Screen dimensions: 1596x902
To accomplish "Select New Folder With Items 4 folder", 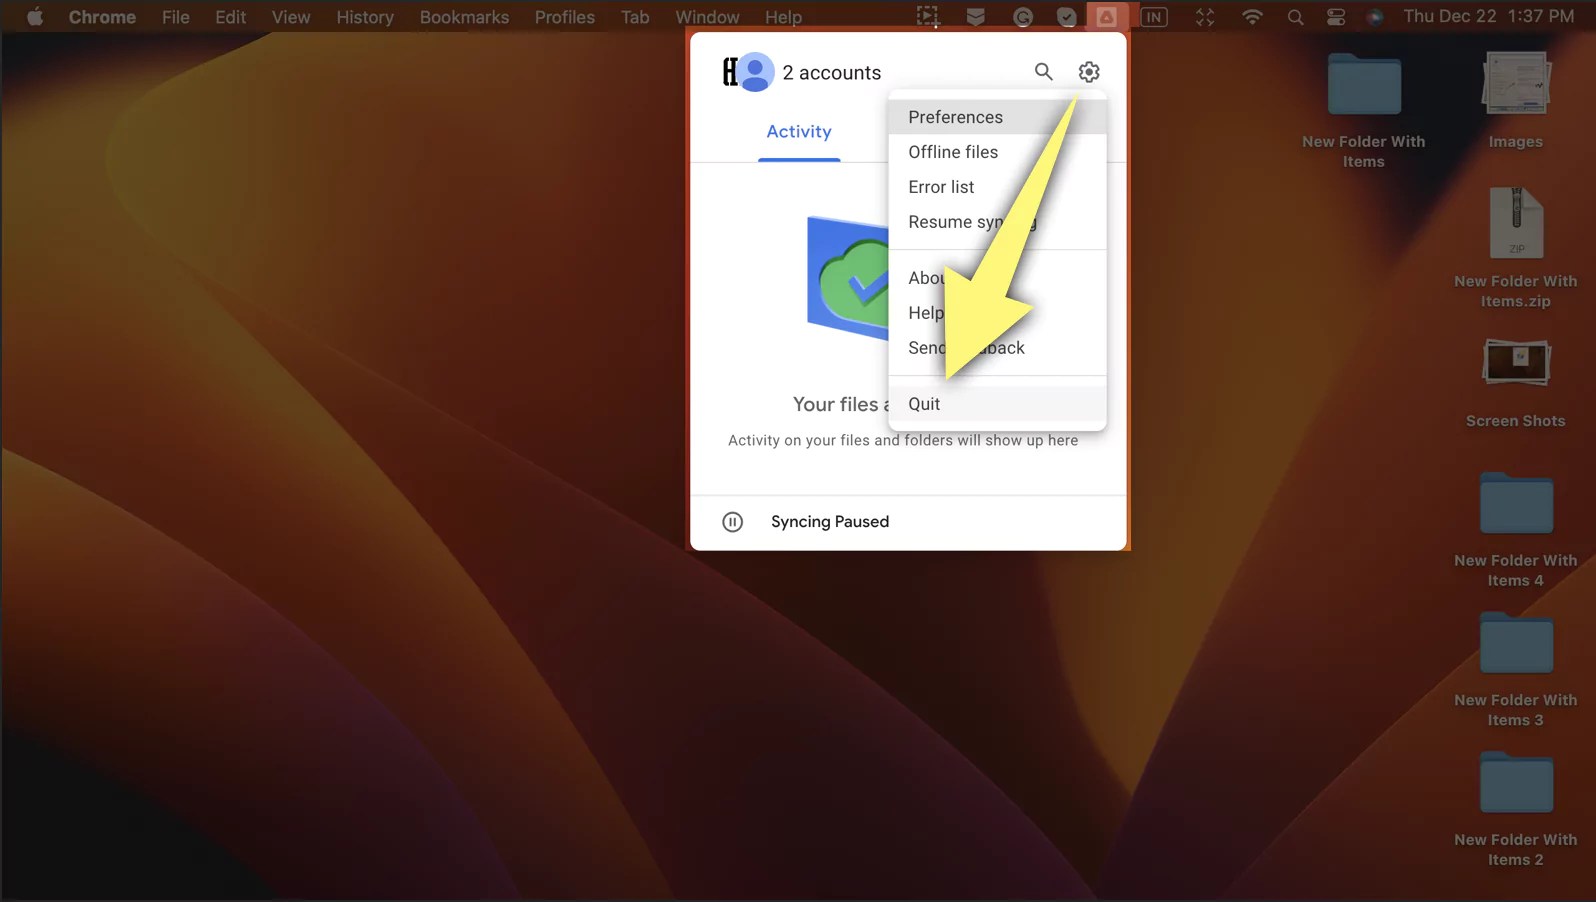I will pyautogui.click(x=1516, y=530).
